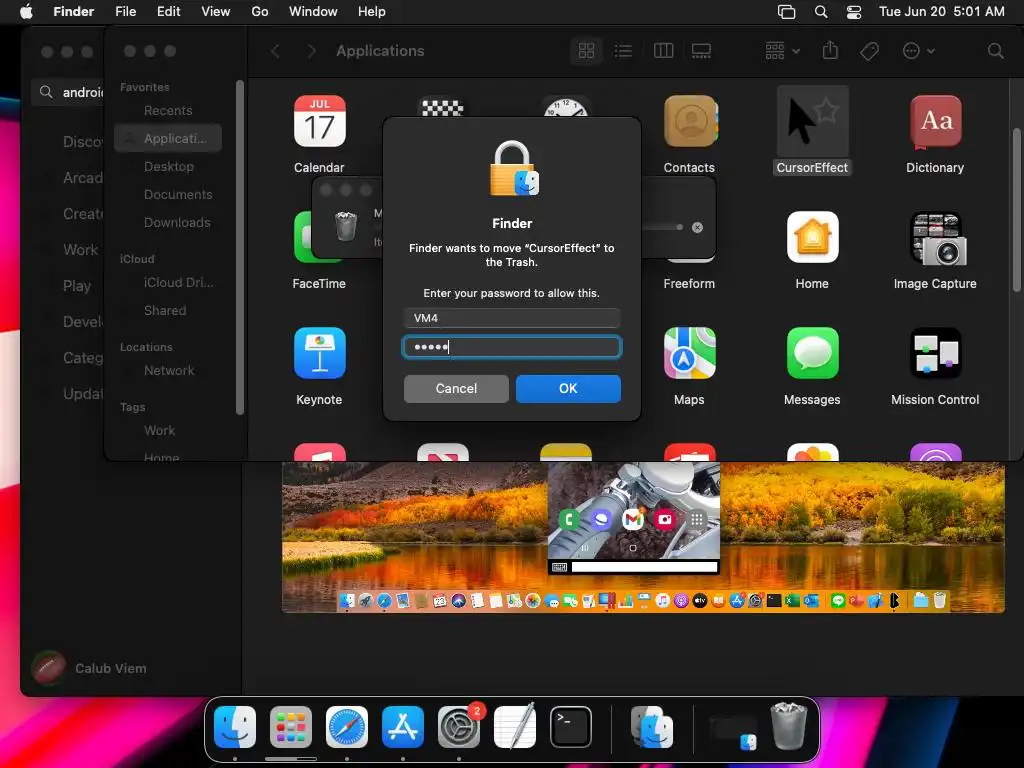Go back in Finder navigation
Screen dimensions: 1024x768
276,51
